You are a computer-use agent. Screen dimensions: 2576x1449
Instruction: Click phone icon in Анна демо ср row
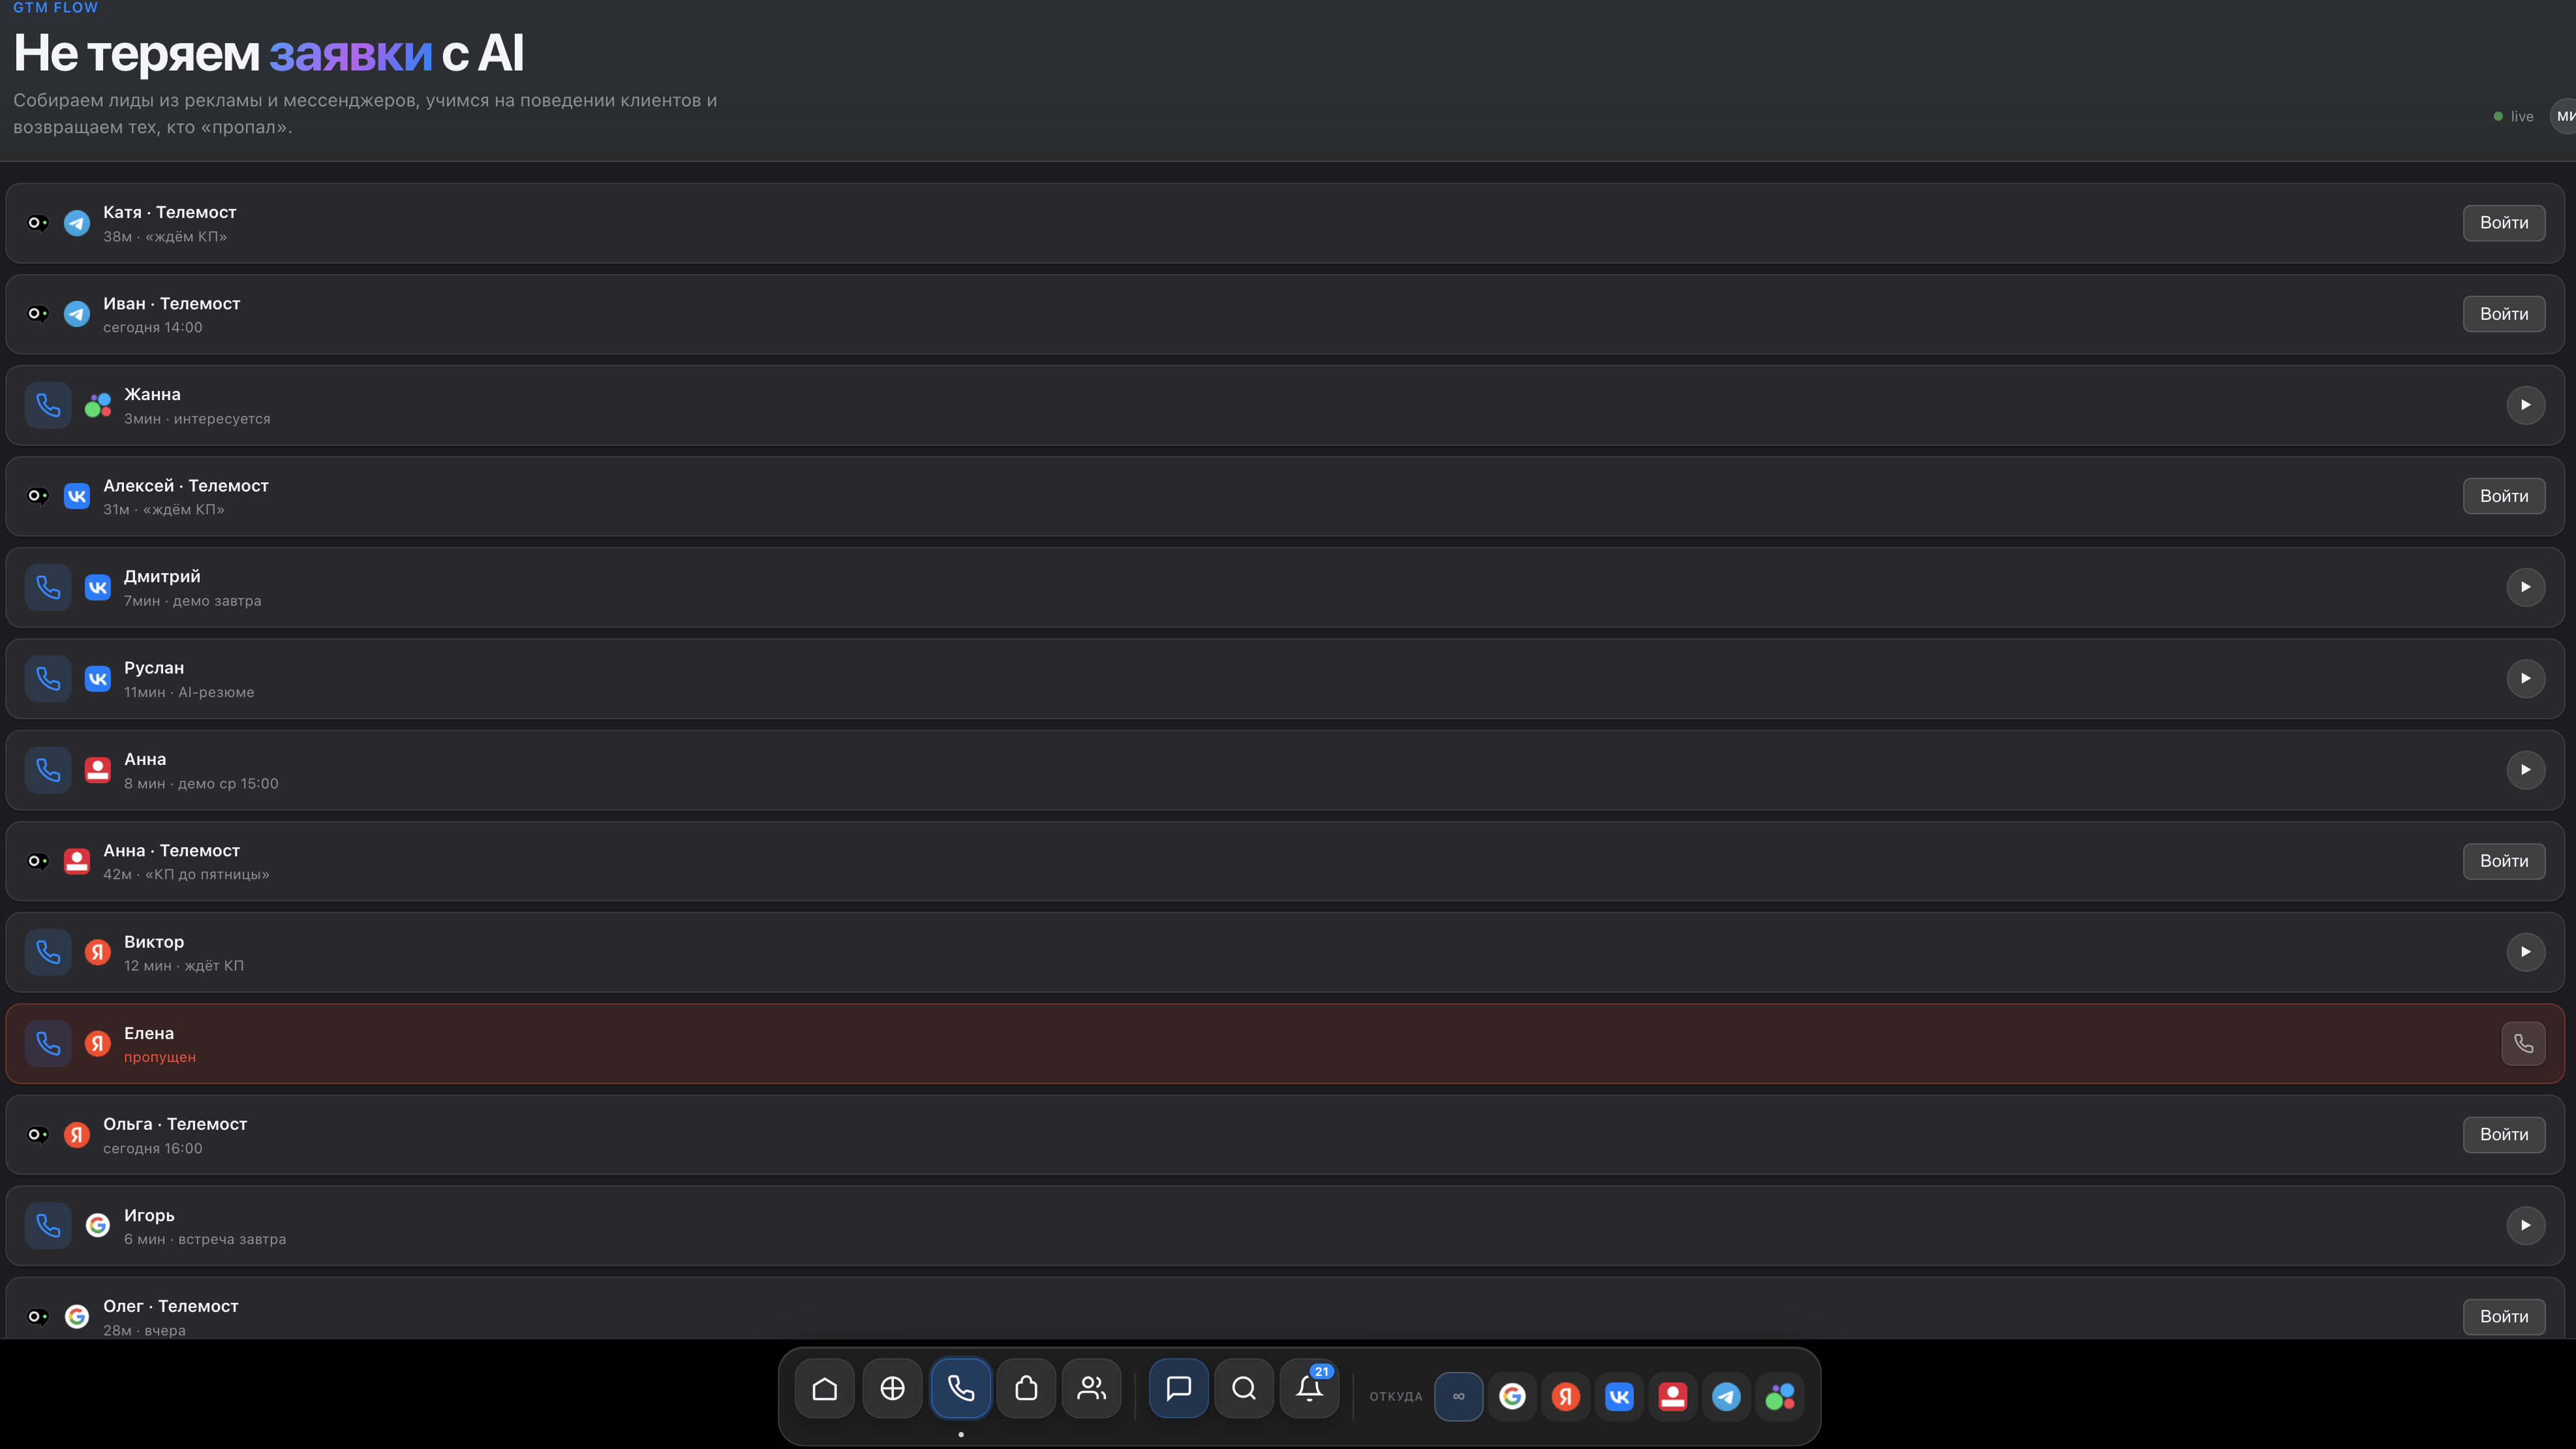pos(48,770)
